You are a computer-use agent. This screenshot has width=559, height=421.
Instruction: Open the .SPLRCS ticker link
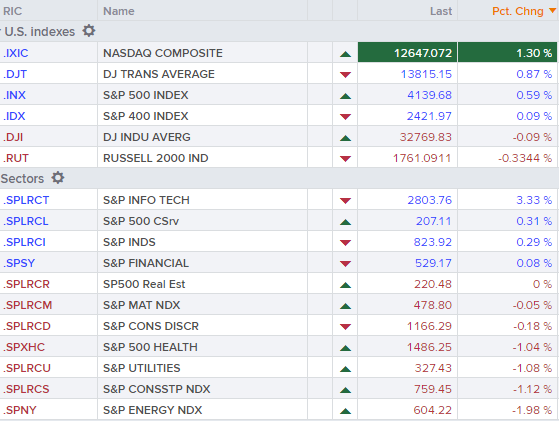pos(26,390)
